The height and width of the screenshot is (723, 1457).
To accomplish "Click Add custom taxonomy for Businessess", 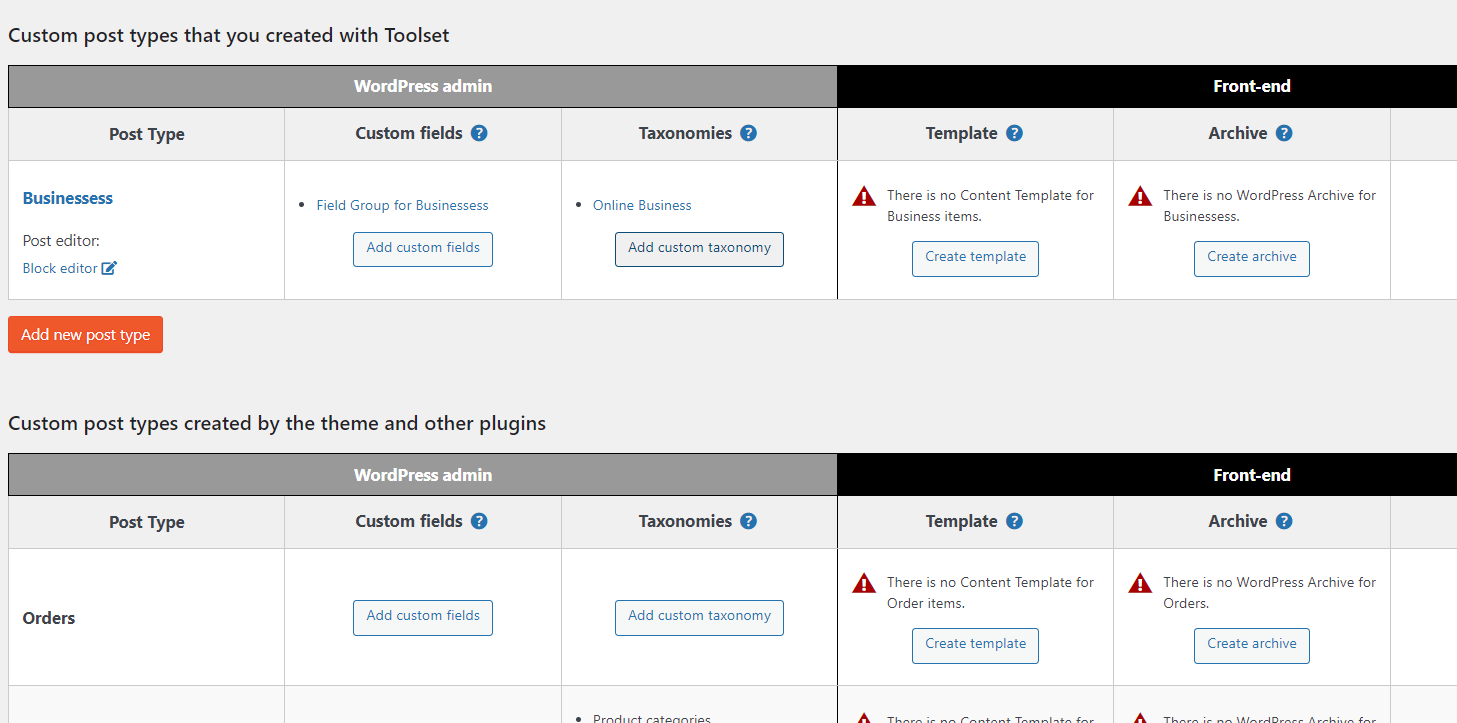I will tap(699, 248).
